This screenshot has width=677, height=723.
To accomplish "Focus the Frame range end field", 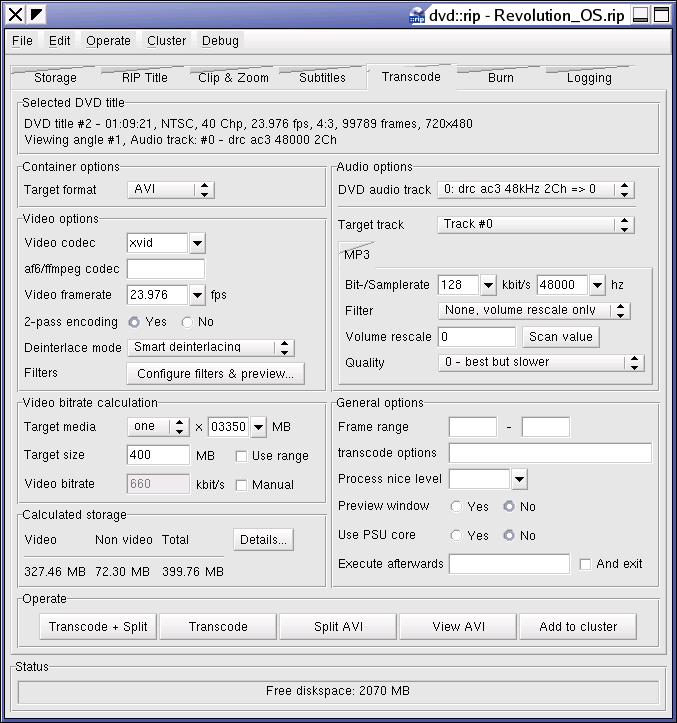I will tap(546, 427).
